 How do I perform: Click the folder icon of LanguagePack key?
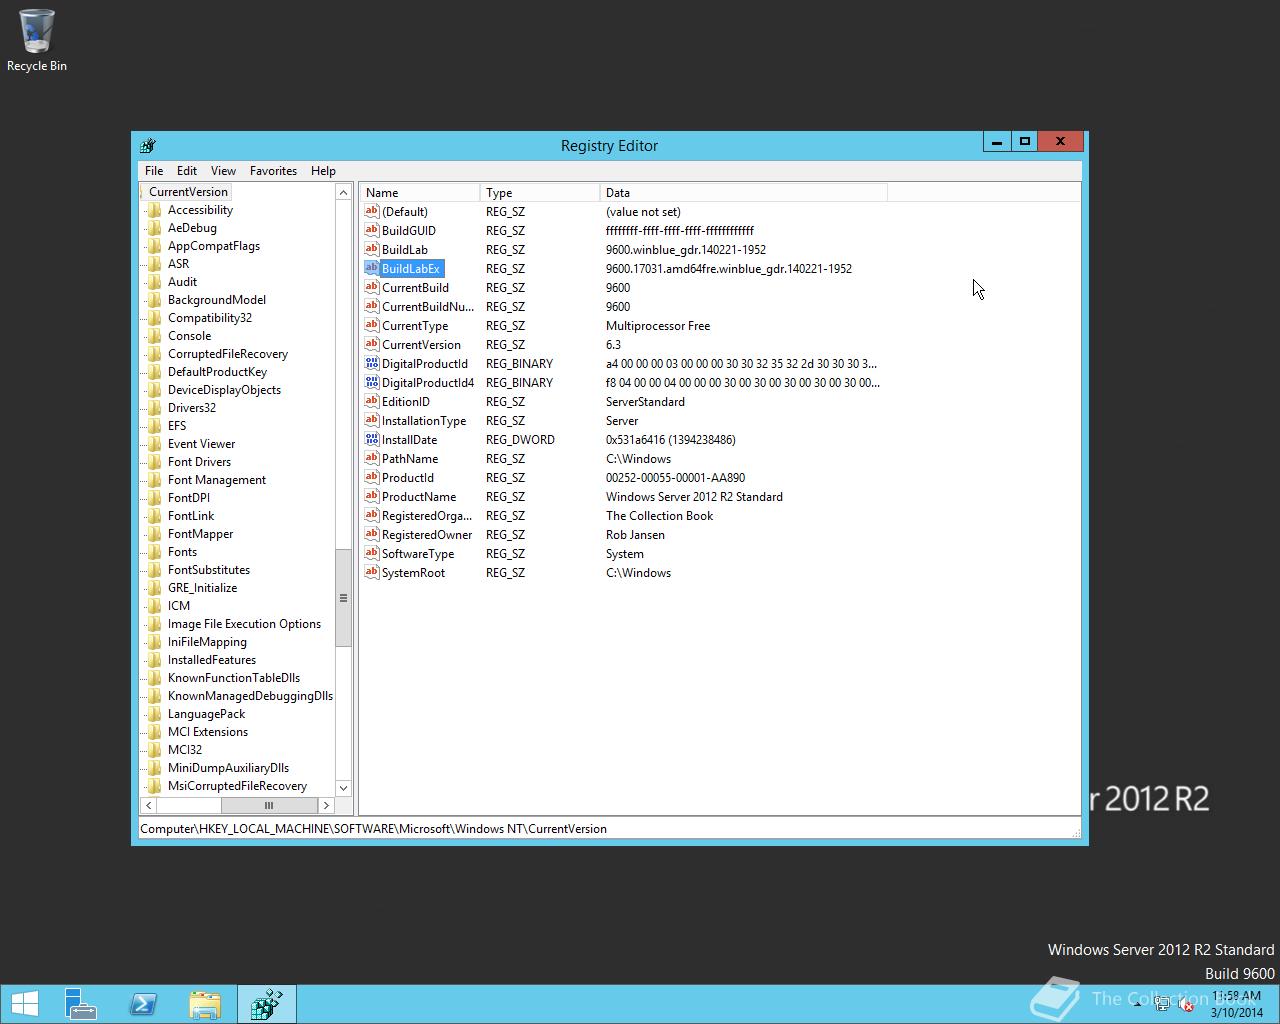click(x=154, y=714)
